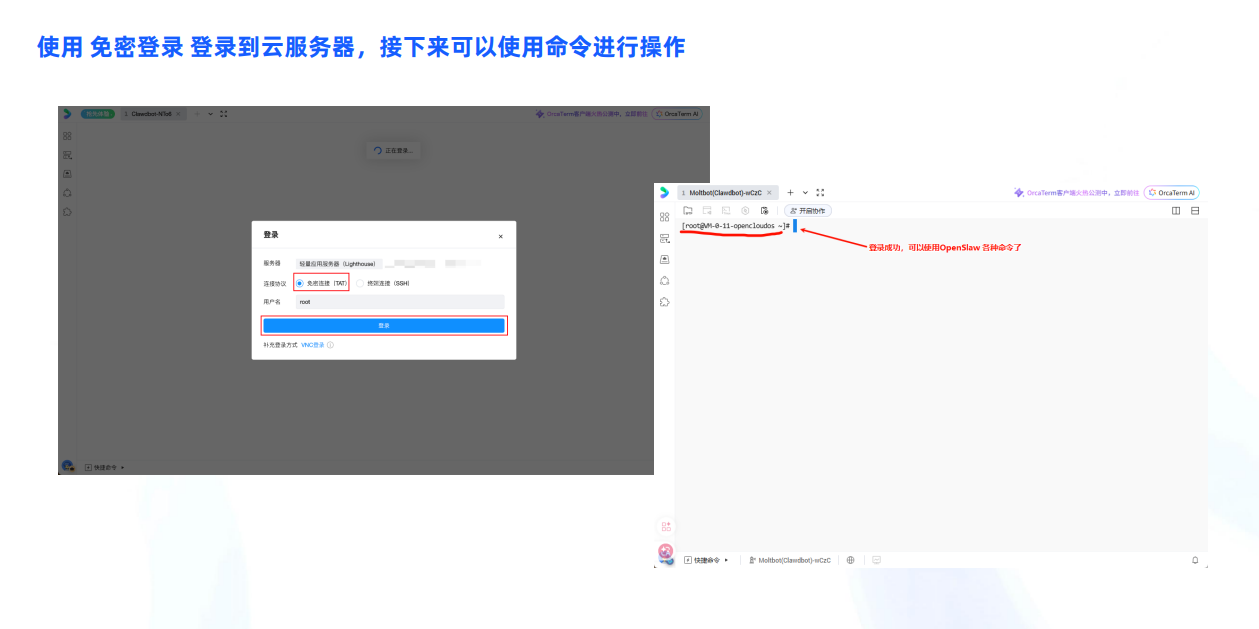
Task: Close the 登录 dialog
Action: [x=501, y=236]
